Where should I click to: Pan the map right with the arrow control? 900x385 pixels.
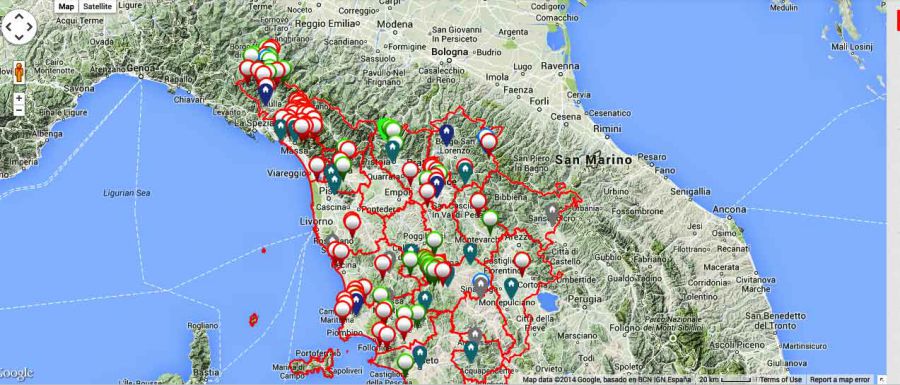29,27
